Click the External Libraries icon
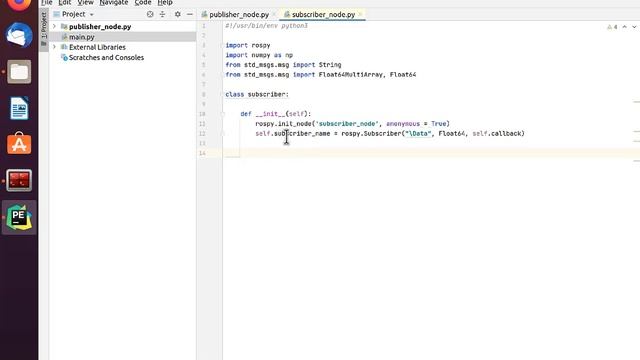640x360 pixels. point(64,47)
